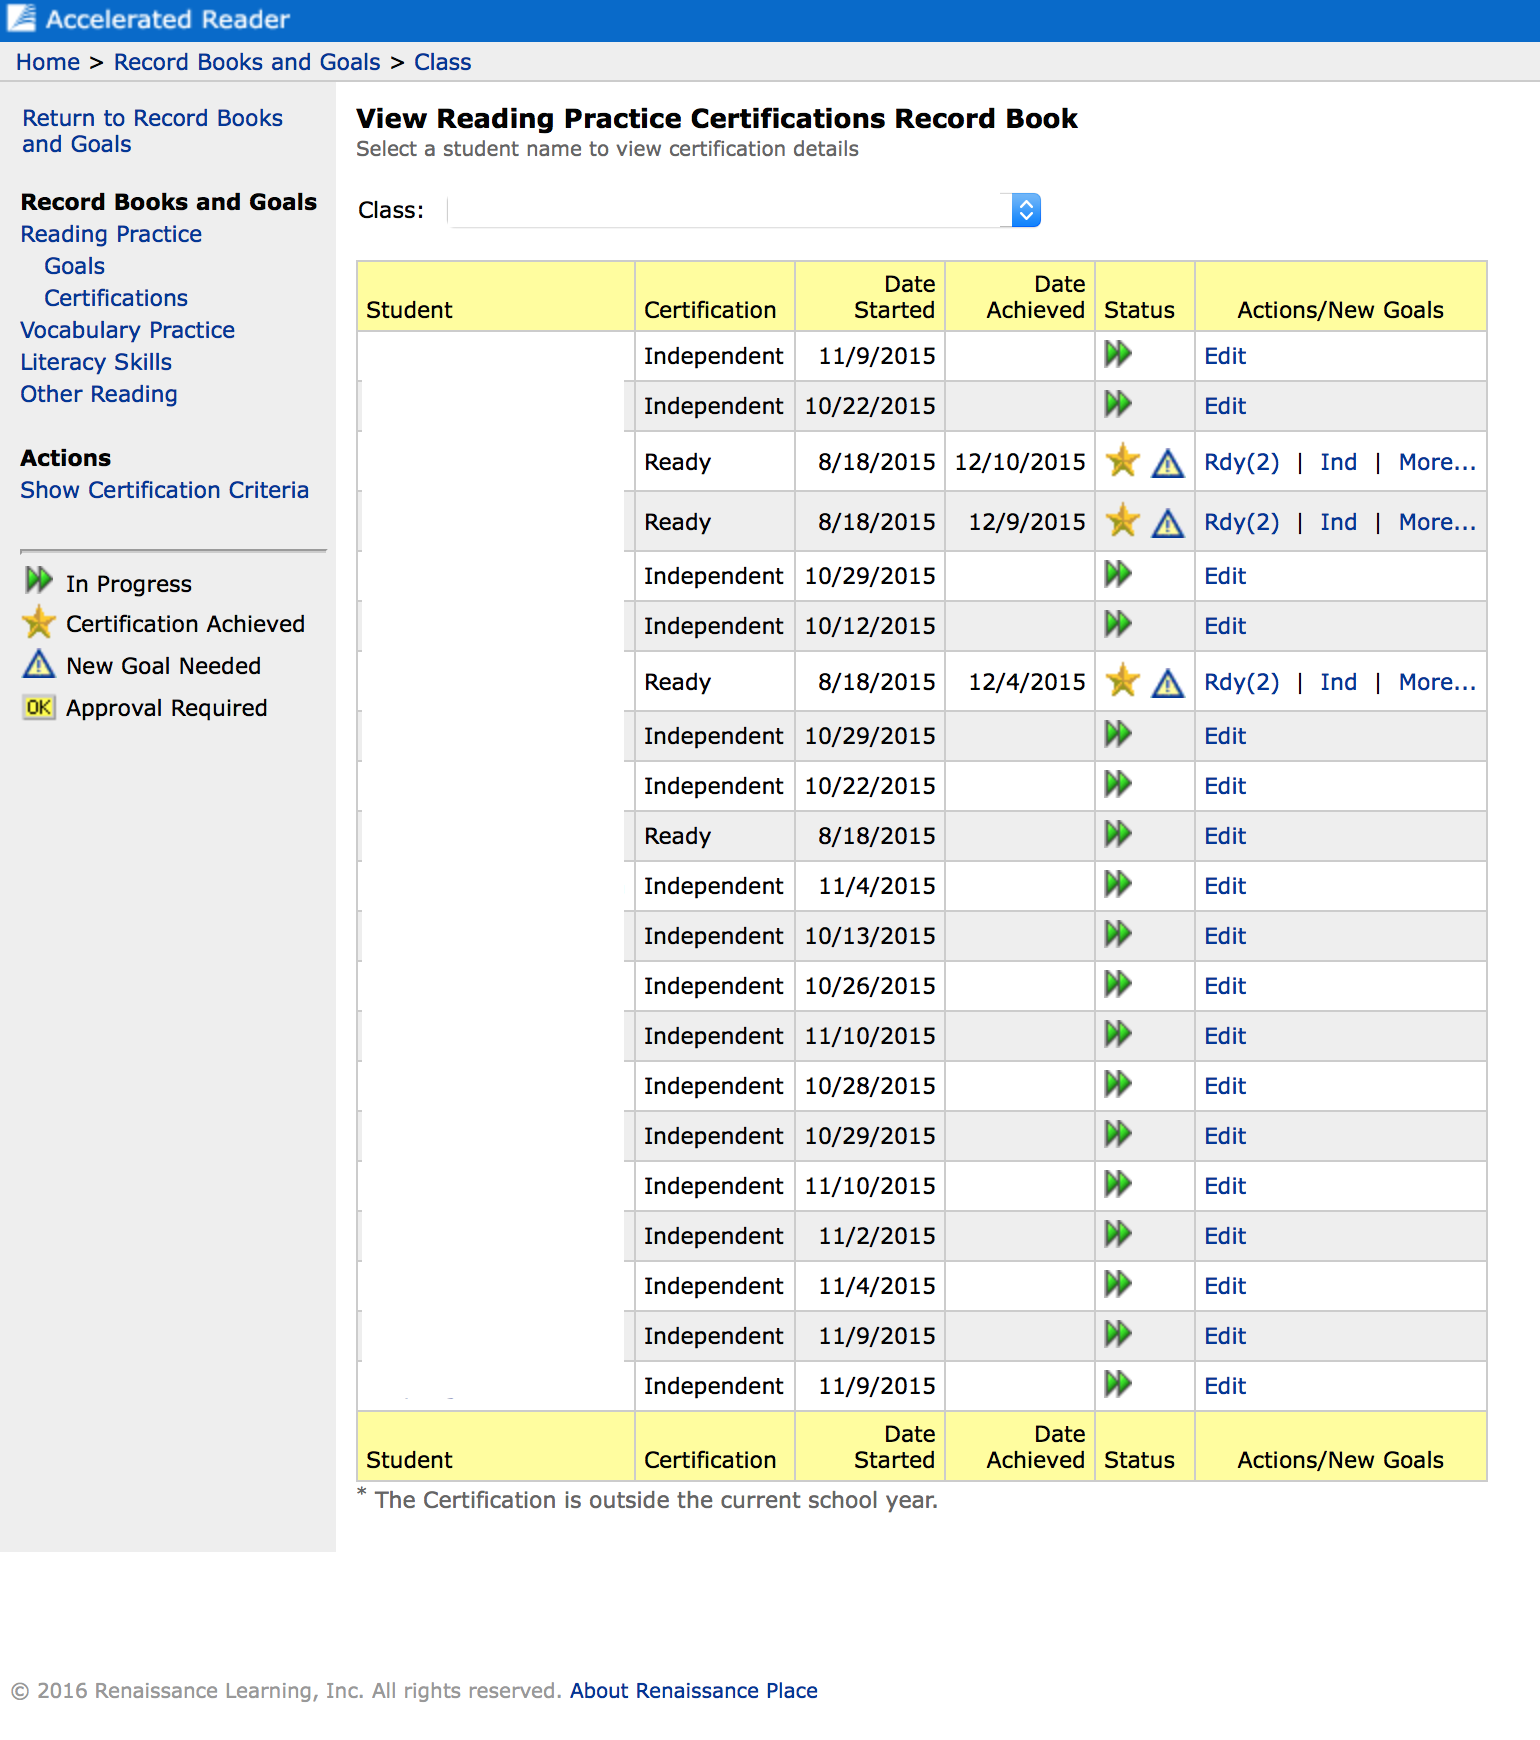This screenshot has height=1740, width=1540.
Task: Click Rdy(2) in the 12/9/2015 row
Action: click(x=1242, y=522)
